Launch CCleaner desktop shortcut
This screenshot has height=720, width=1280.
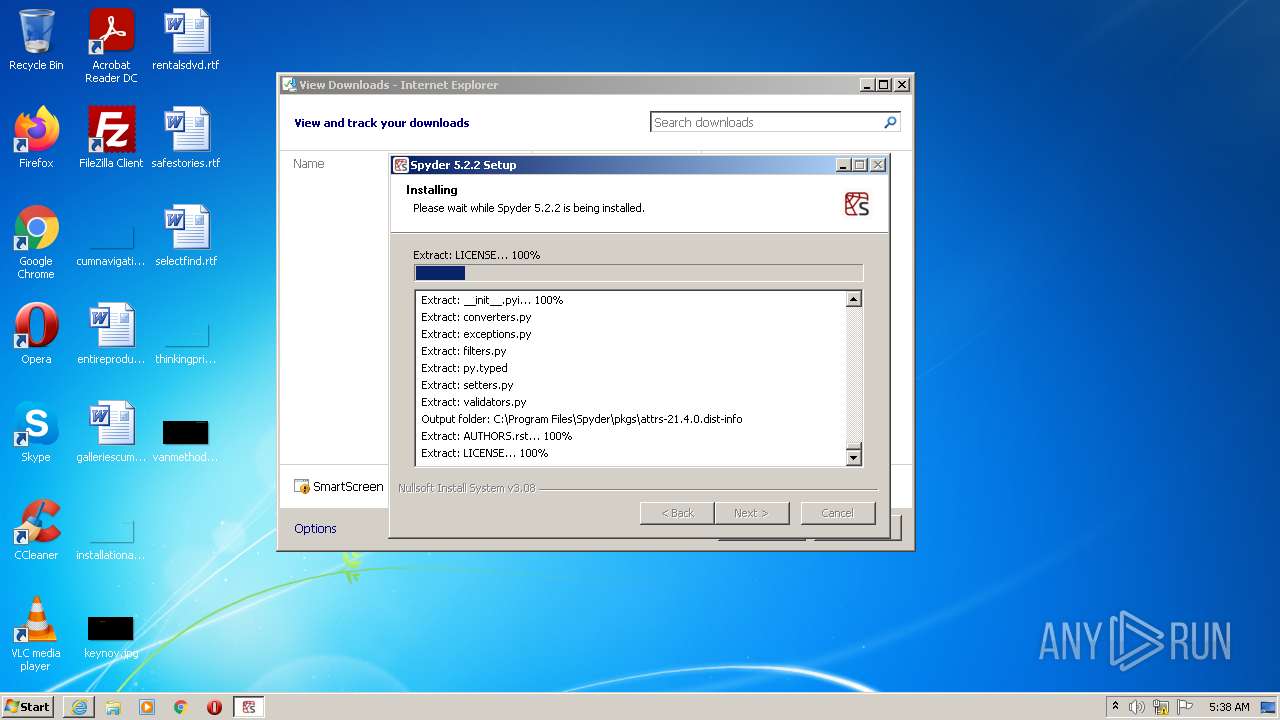click(36, 530)
